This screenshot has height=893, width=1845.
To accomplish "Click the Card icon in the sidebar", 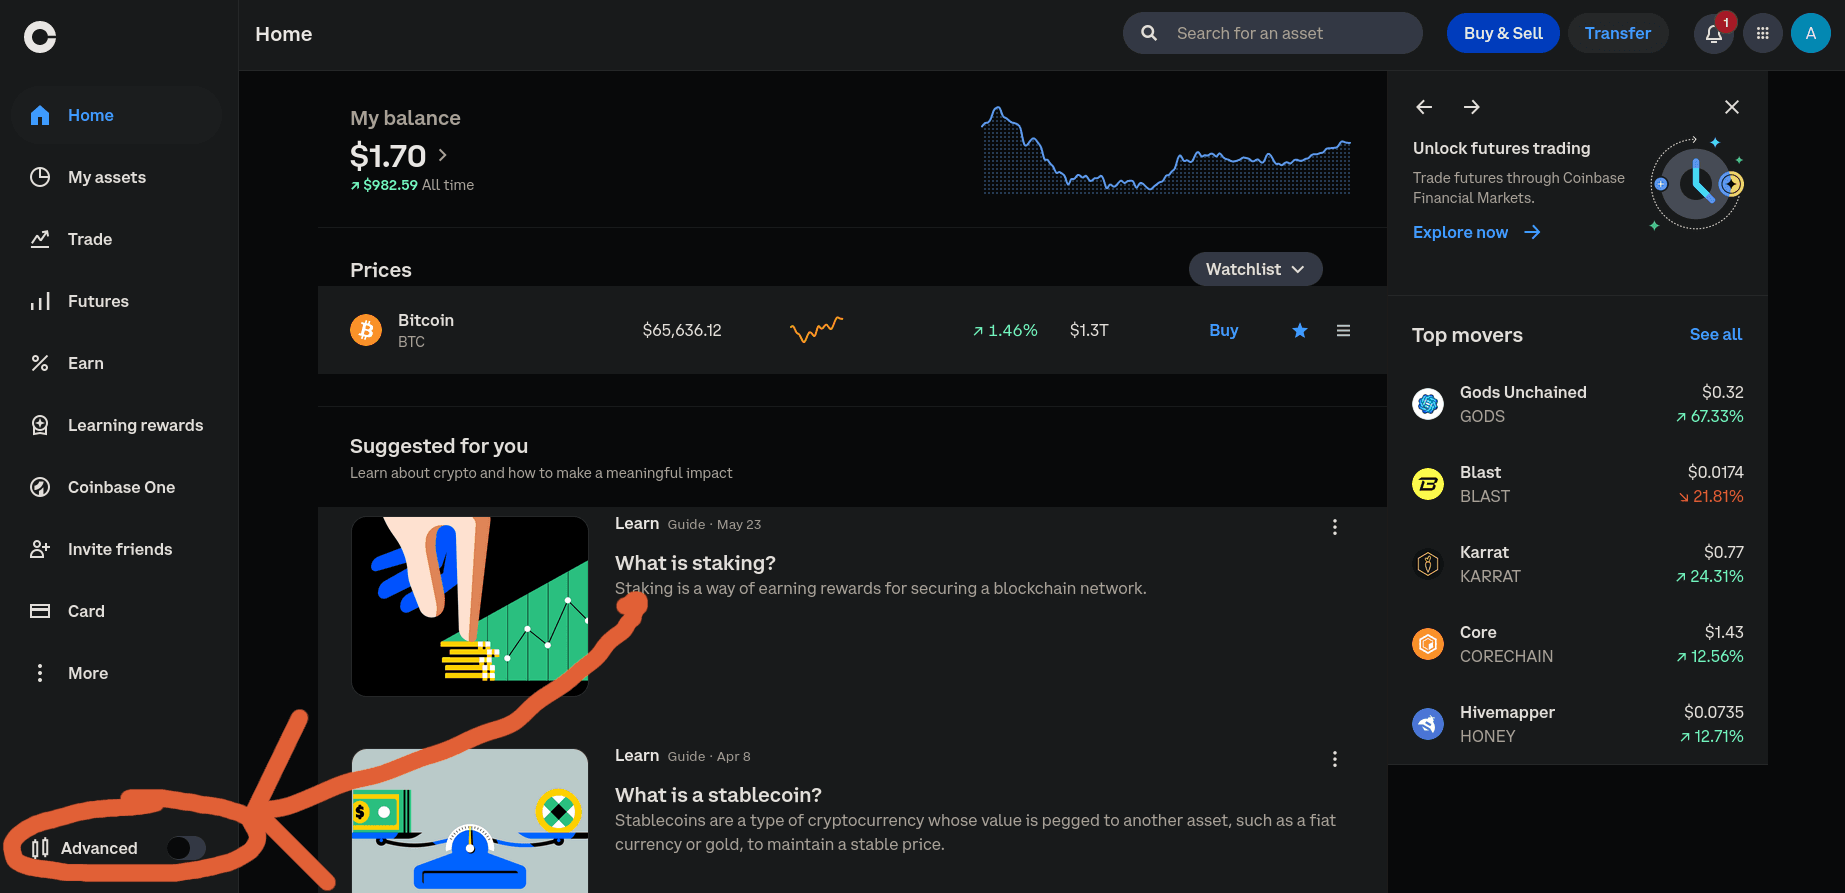I will tap(40, 610).
